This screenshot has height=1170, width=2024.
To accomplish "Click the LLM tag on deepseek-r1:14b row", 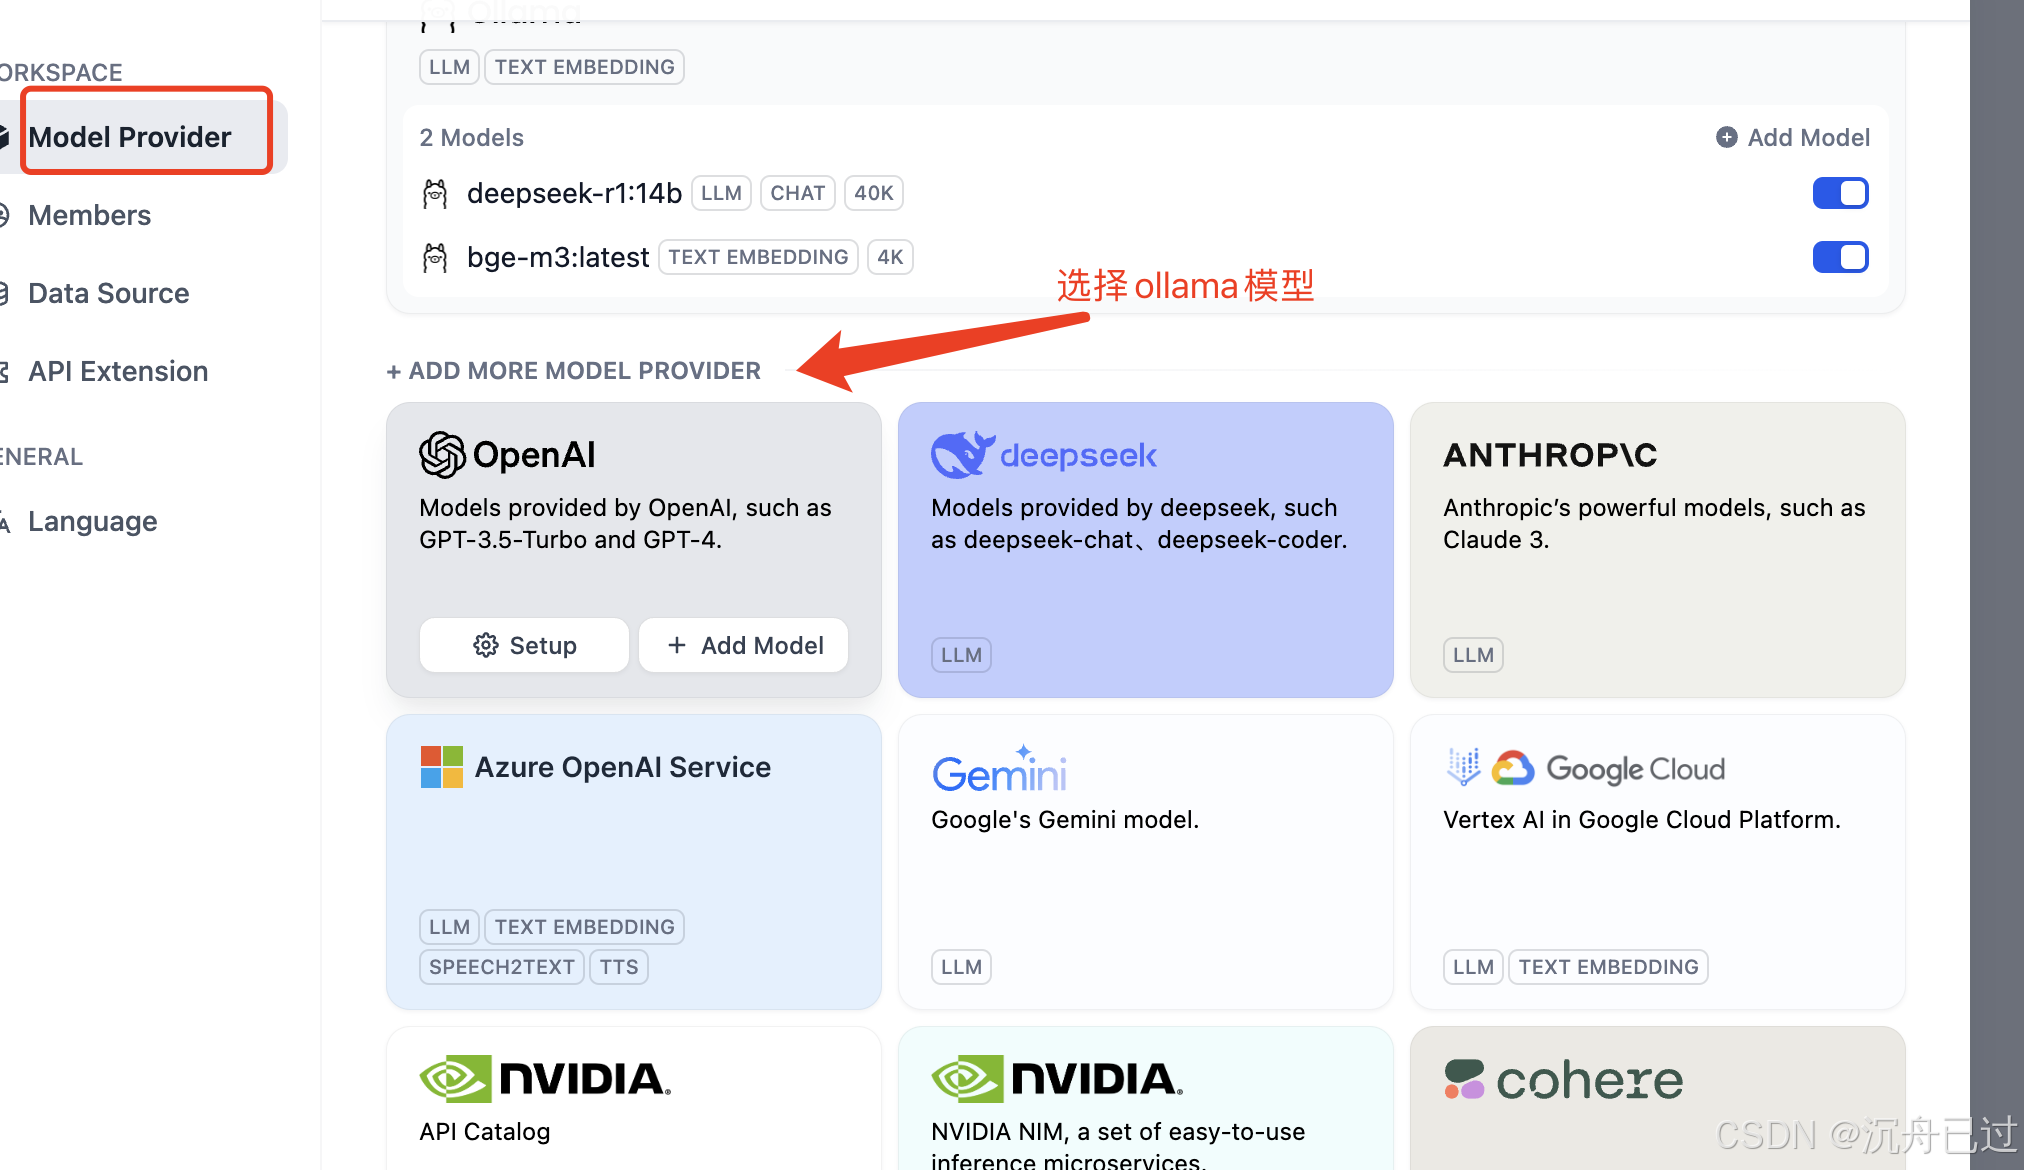I will click(x=721, y=193).
